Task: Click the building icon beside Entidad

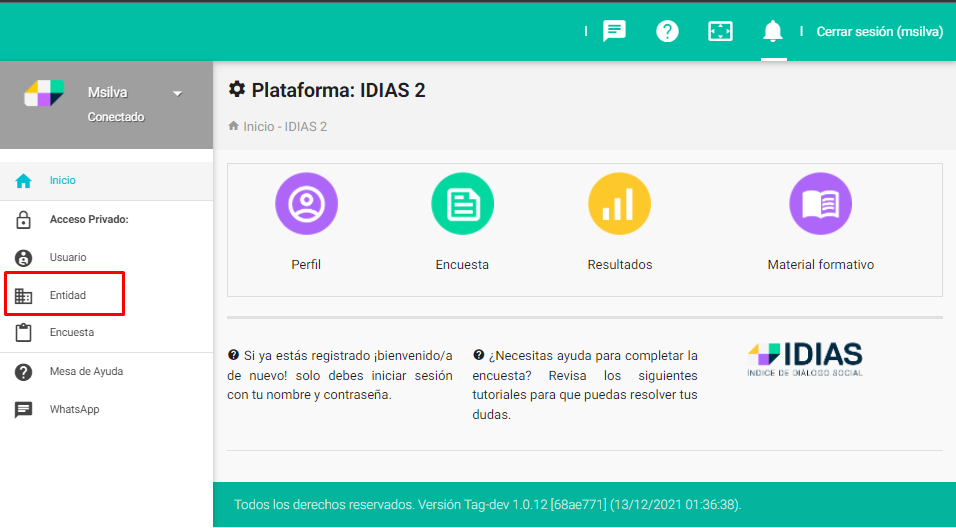Action: point(23,296)
